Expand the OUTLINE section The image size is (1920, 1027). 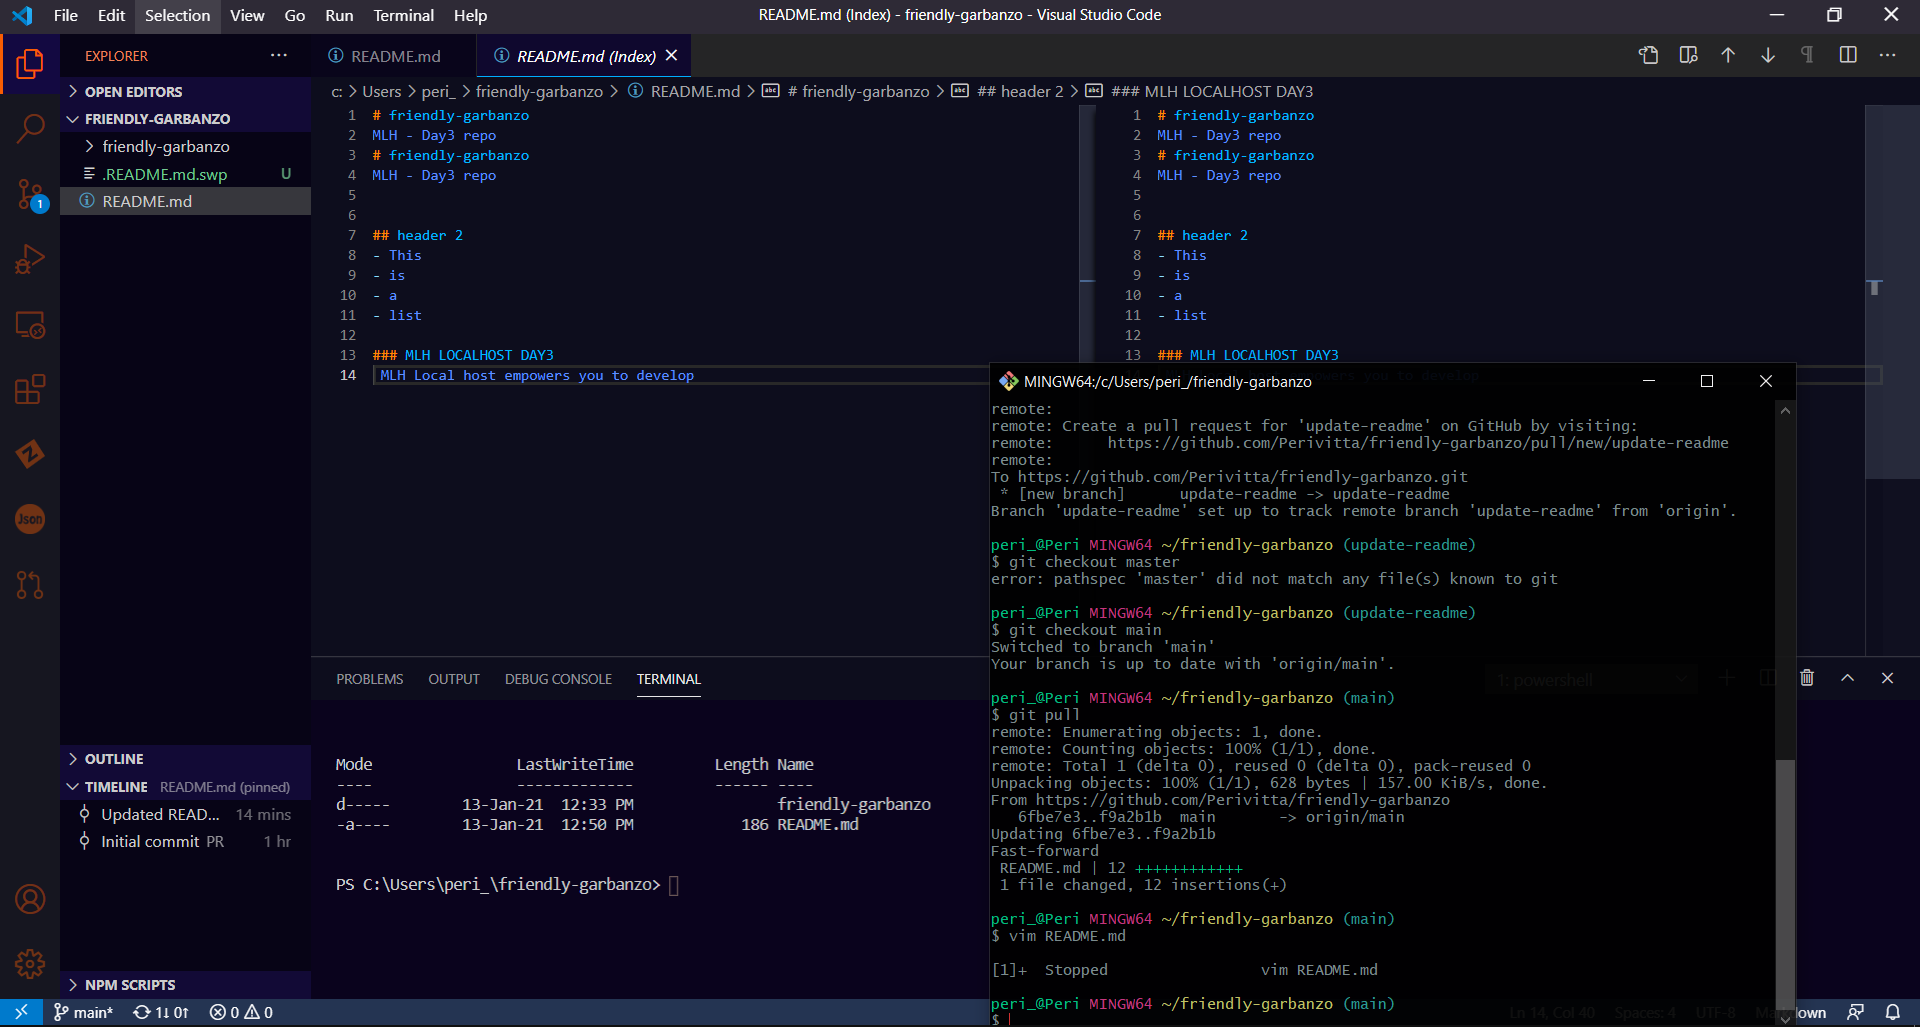click(x=113, y=759)
